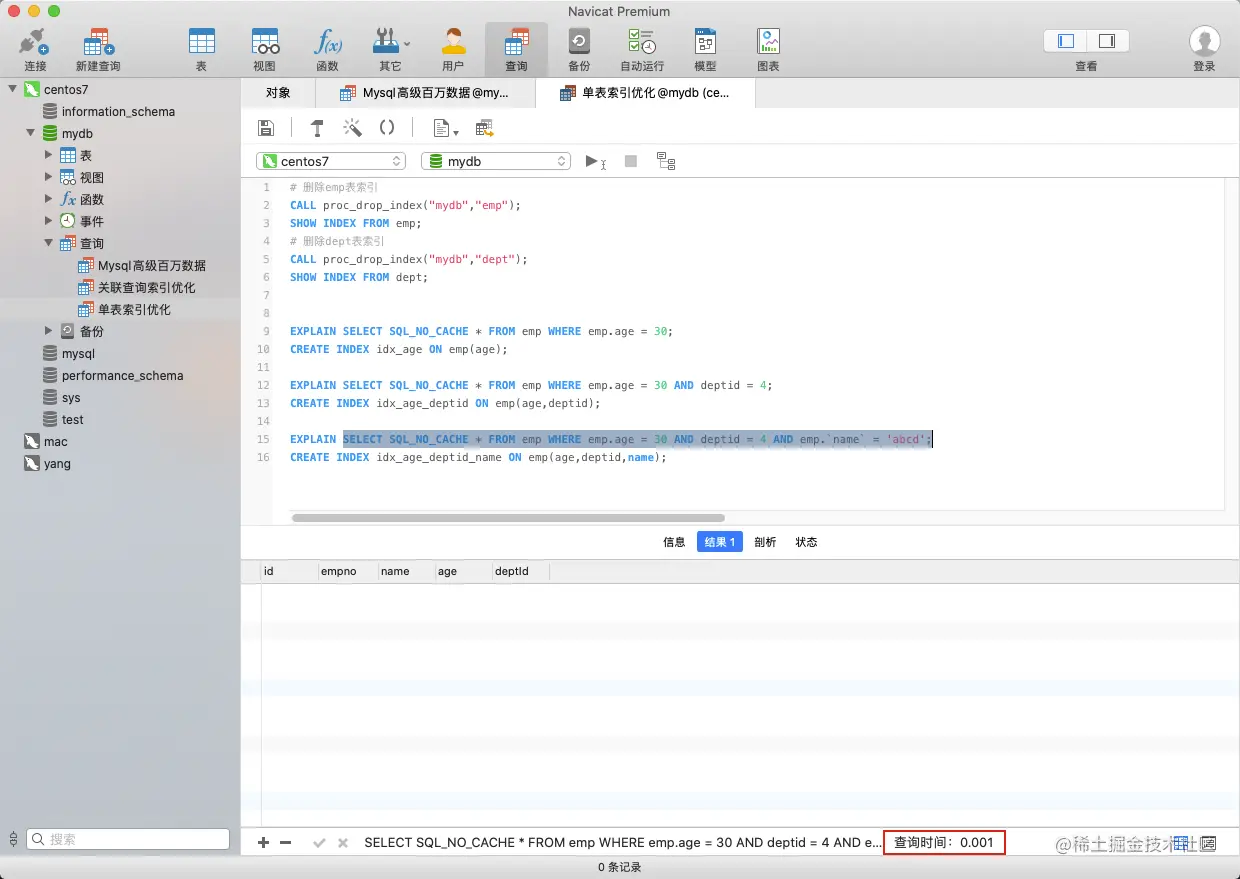Viewport: 1240px width, 879px height.
Task: Click the stop square icon
Action: pos(631,161)
